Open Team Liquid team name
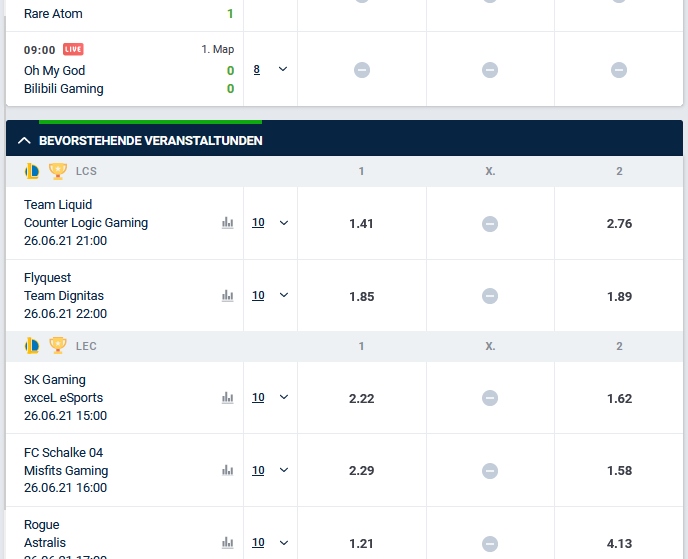Screen dimensions: 688x559 point(58,205)
